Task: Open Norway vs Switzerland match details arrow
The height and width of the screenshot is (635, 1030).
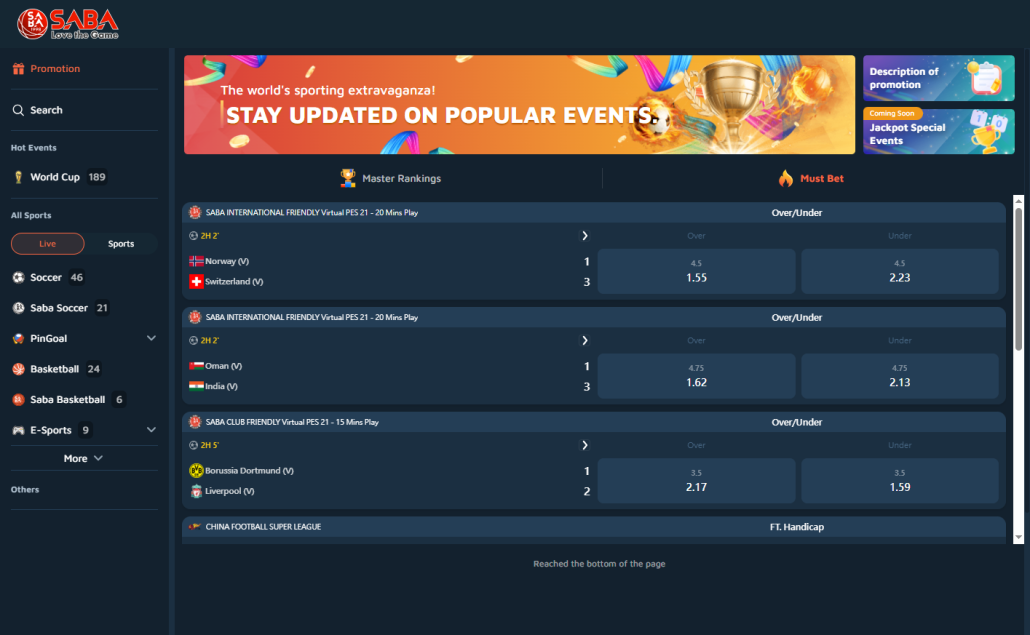Action: click(585, 236)
